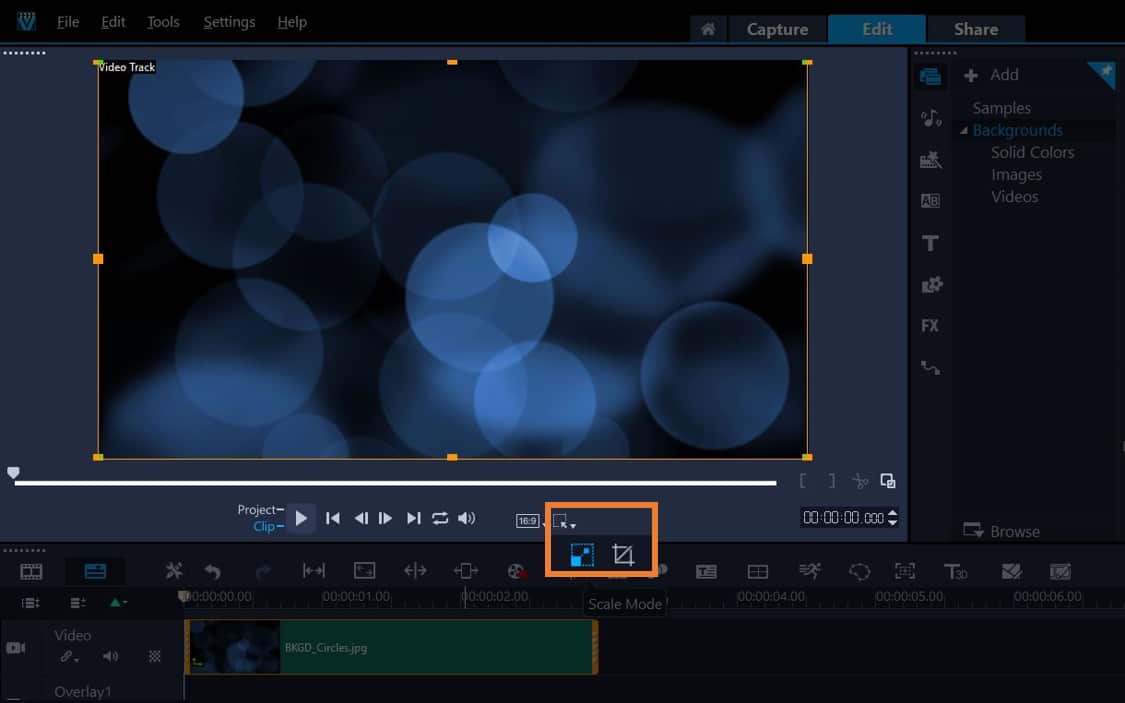The width and height of the screenshot is (1125, 703).
Task: Click the roll tool icon
Action: [x=415, y=571]
